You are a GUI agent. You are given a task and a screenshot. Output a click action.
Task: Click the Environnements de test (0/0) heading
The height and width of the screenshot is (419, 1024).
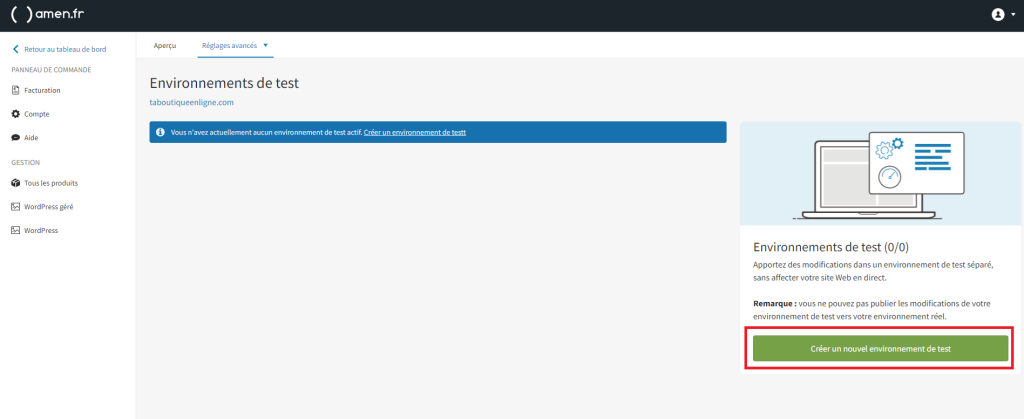point(831,246)
